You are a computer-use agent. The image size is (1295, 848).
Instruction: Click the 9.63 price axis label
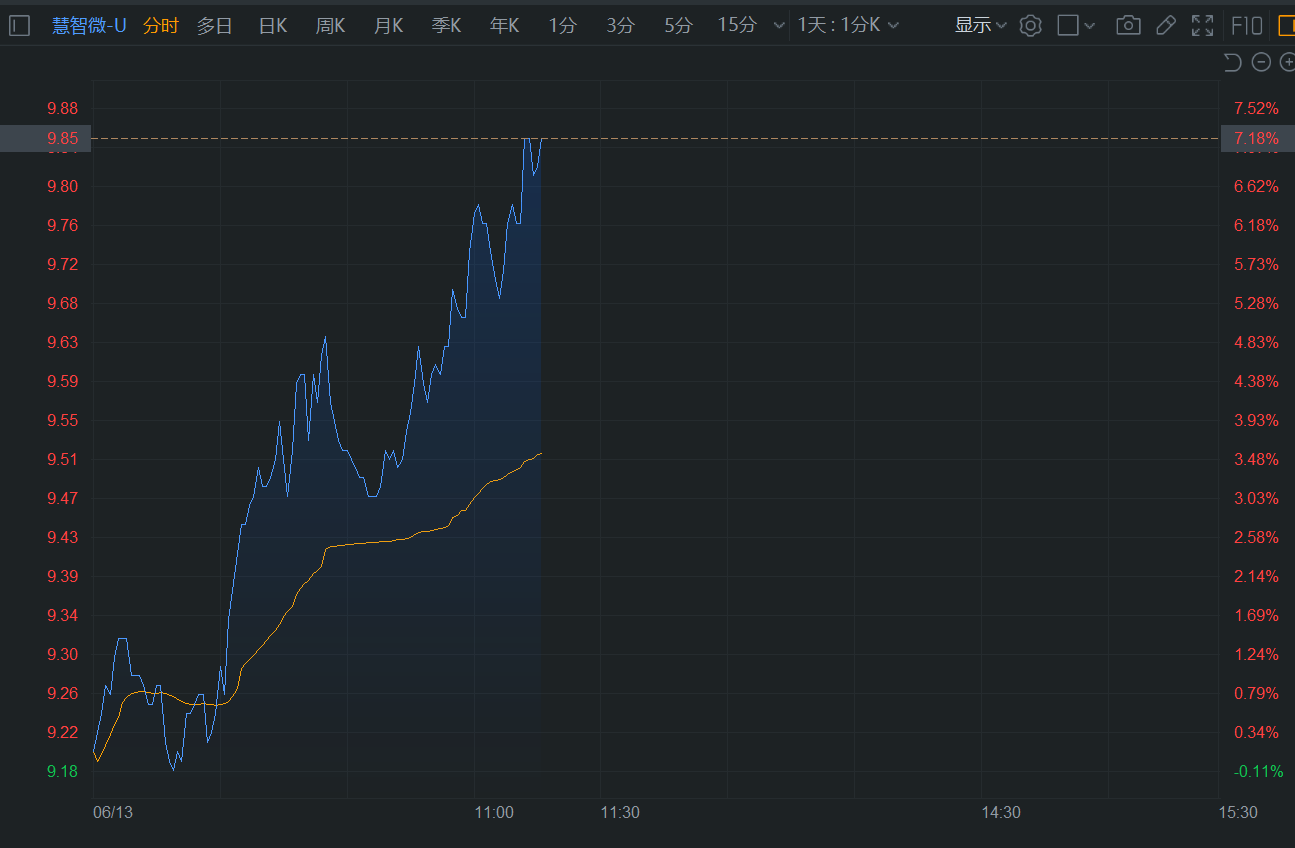62,342
